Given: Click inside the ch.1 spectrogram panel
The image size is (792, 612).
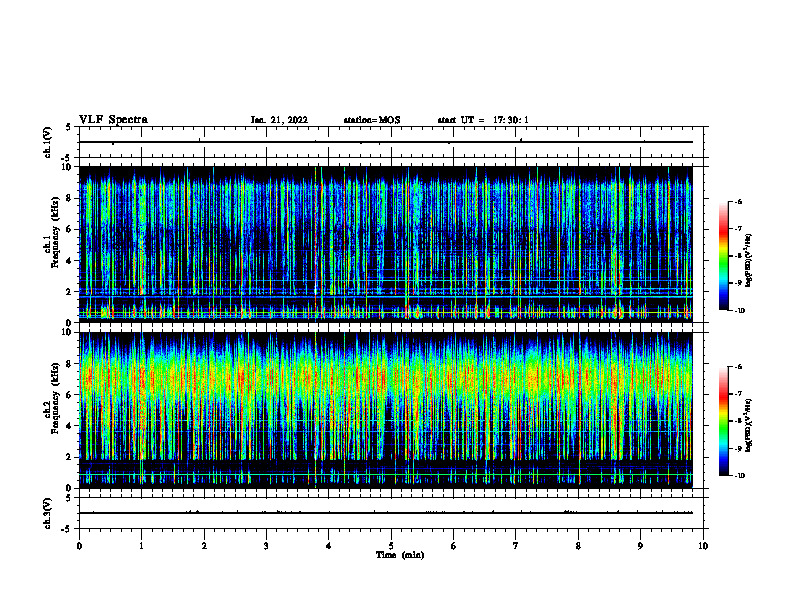Looking at the screenshot, I should (x=385, y=244).
